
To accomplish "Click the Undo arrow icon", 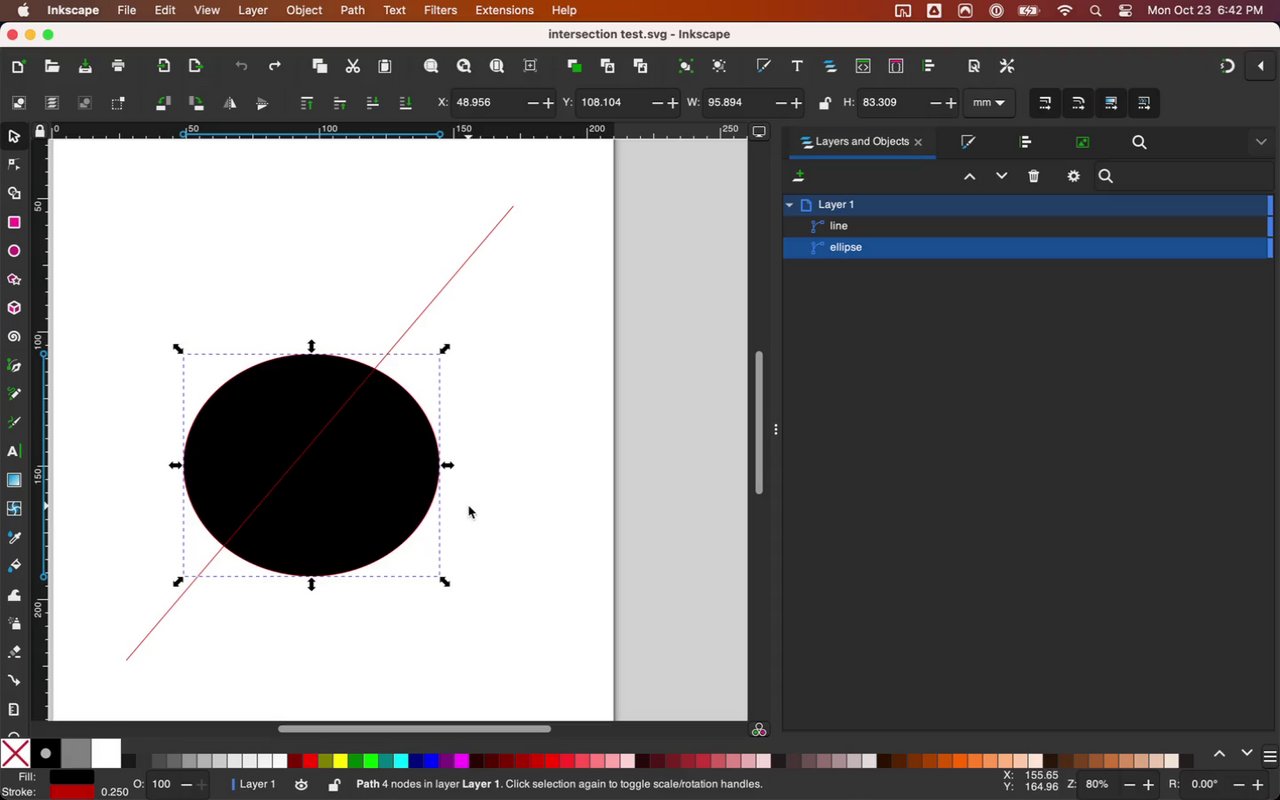I will point(241,66).
